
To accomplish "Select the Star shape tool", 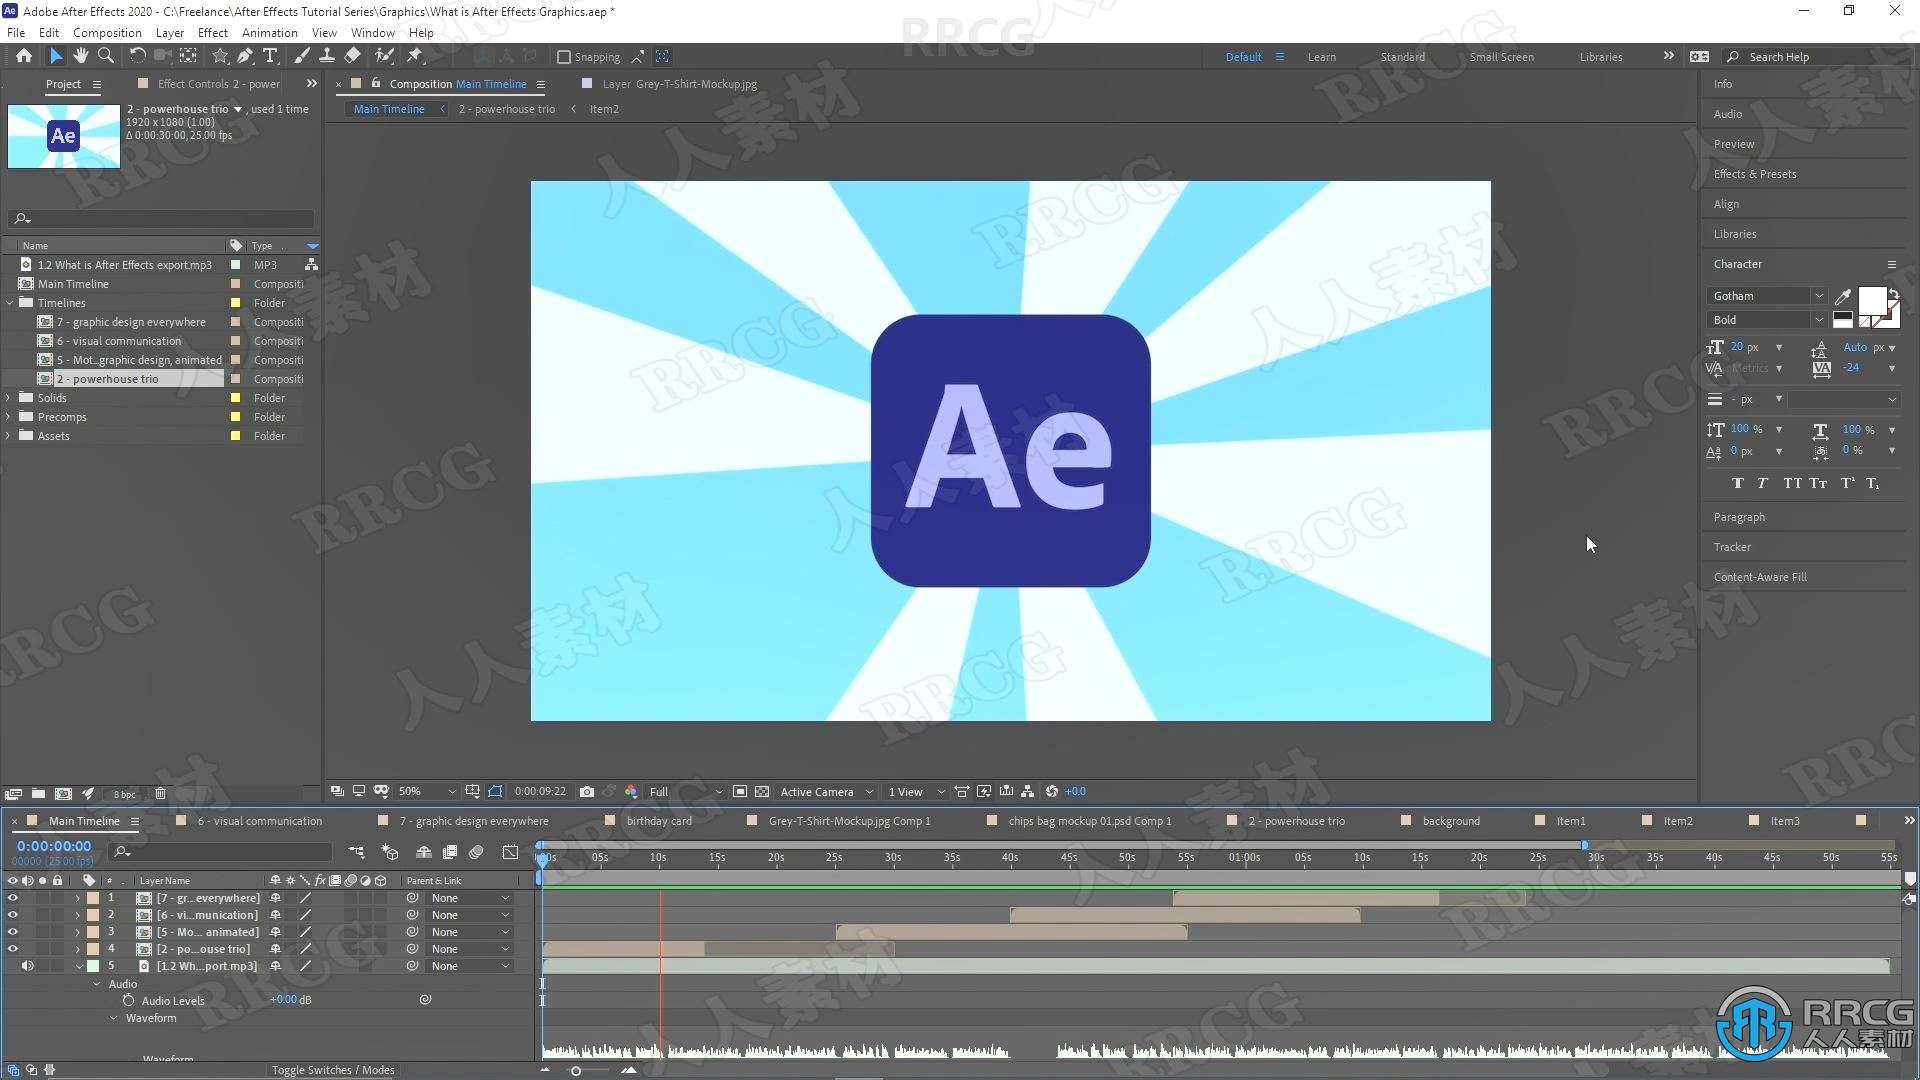I will (220, 56).
